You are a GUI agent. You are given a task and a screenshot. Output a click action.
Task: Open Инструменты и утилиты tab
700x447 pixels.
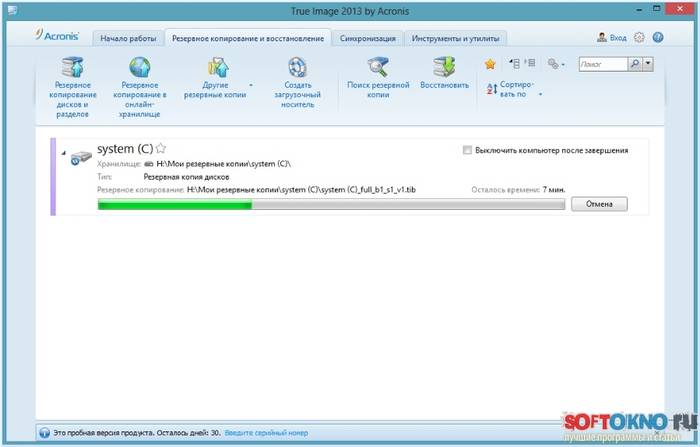[x=455, y=38]
